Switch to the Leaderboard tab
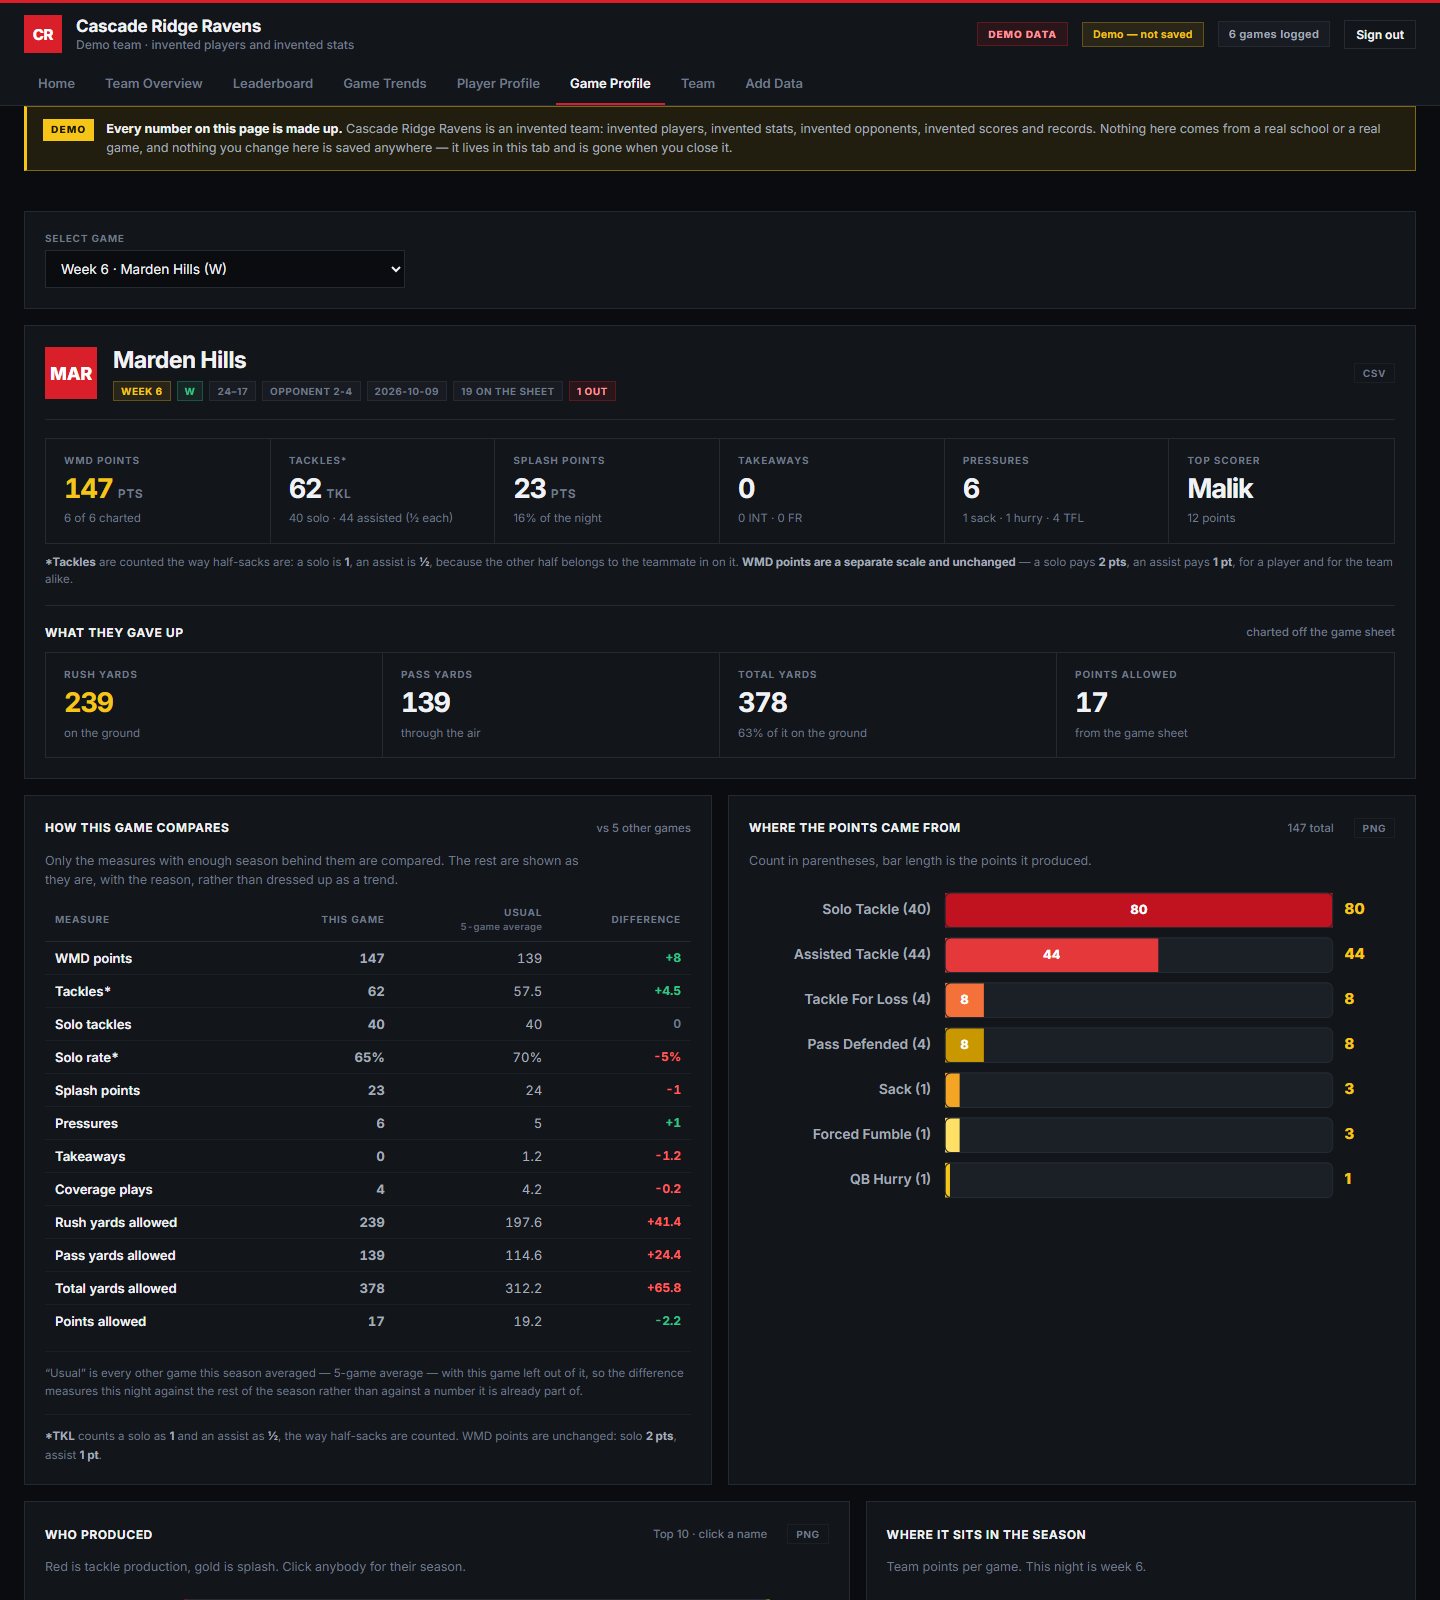This screenshot has height=1600, width=1440. point(273,84)
